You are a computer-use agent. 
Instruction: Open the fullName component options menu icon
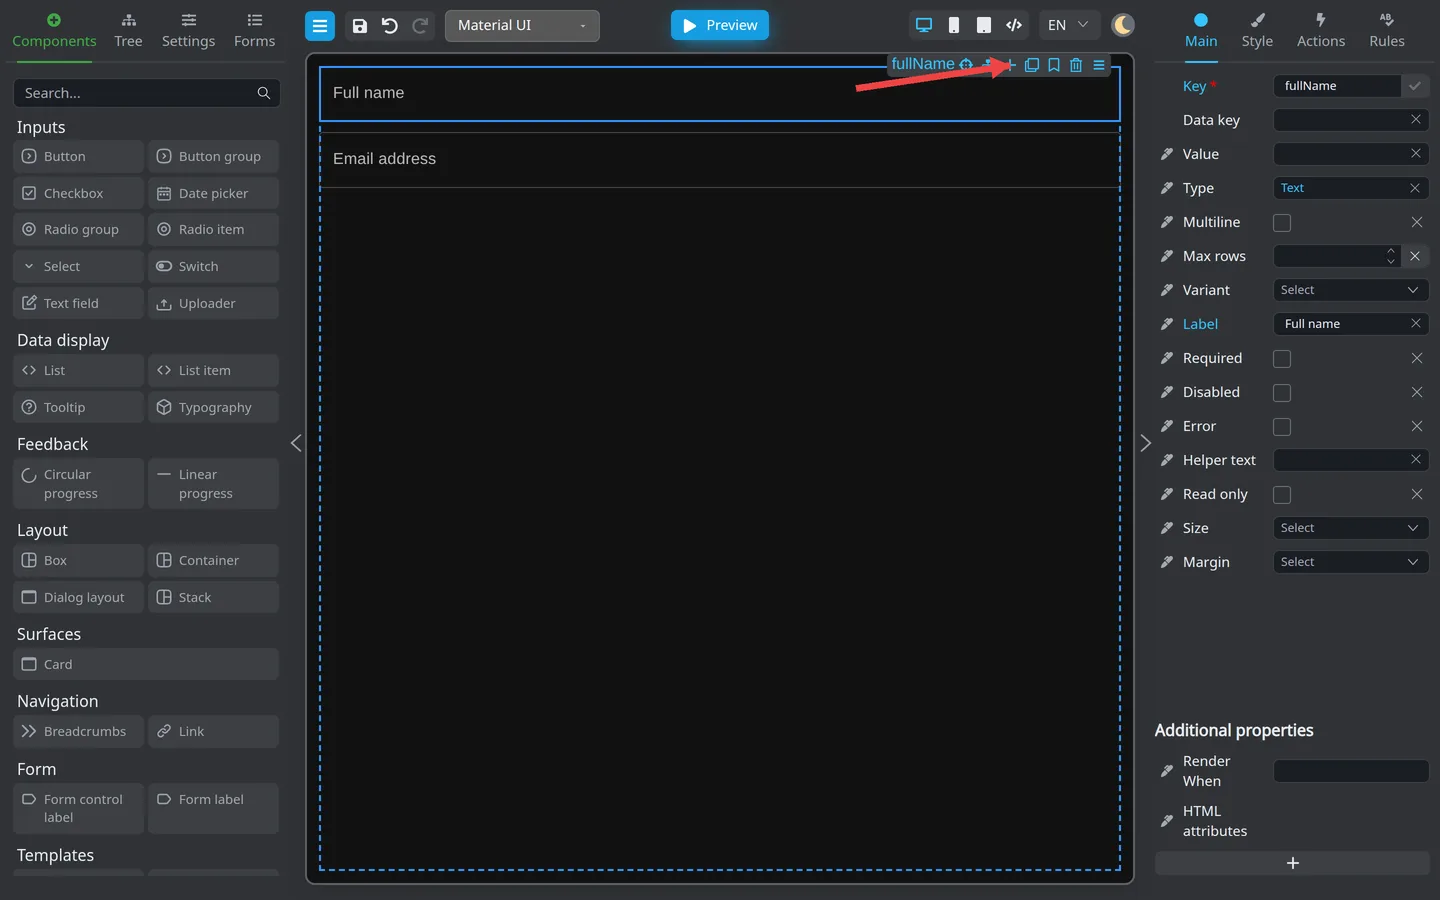coord(1099,65)
